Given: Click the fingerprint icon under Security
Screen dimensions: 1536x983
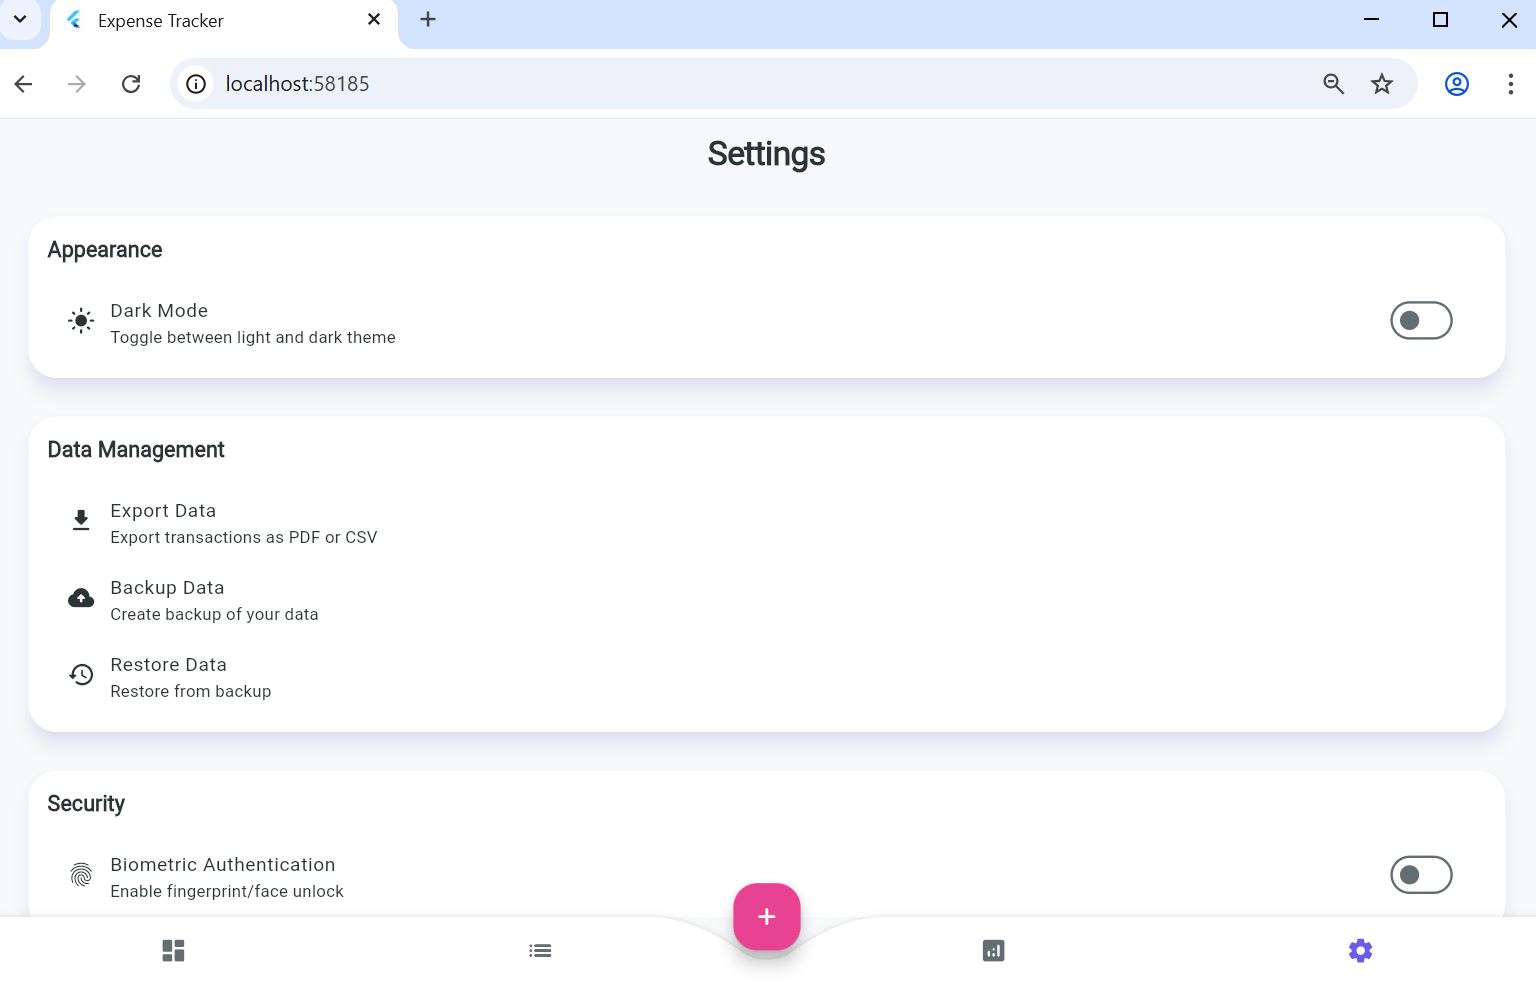Looking at the screenshot, I should 81,875.
